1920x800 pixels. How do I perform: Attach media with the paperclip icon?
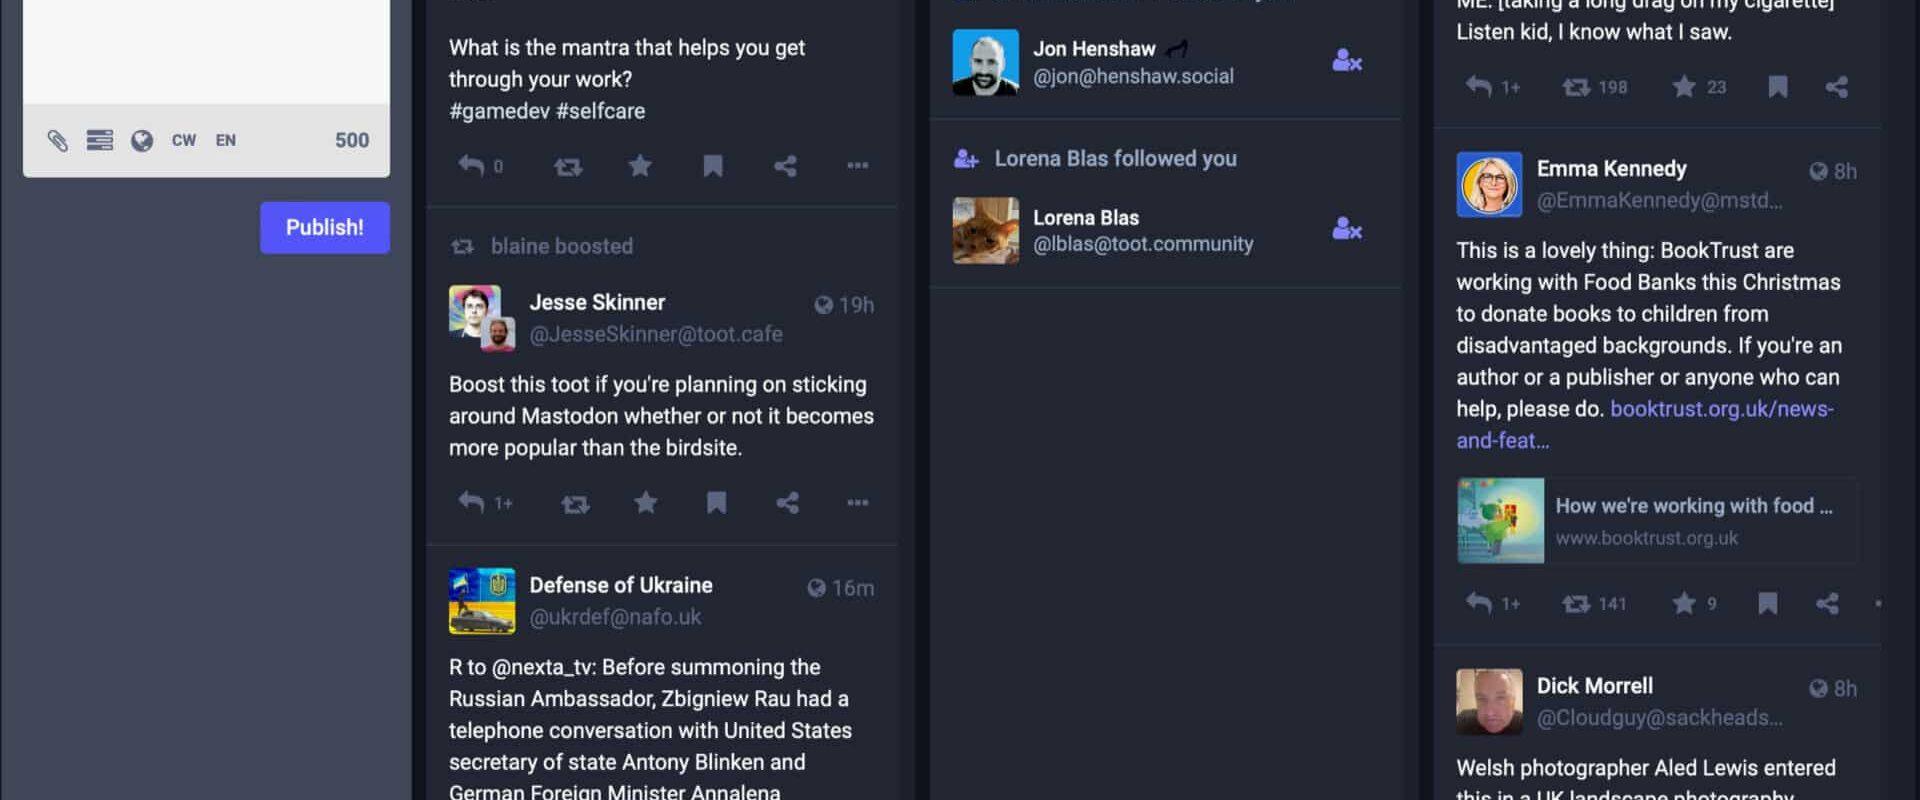coord(58,140)
